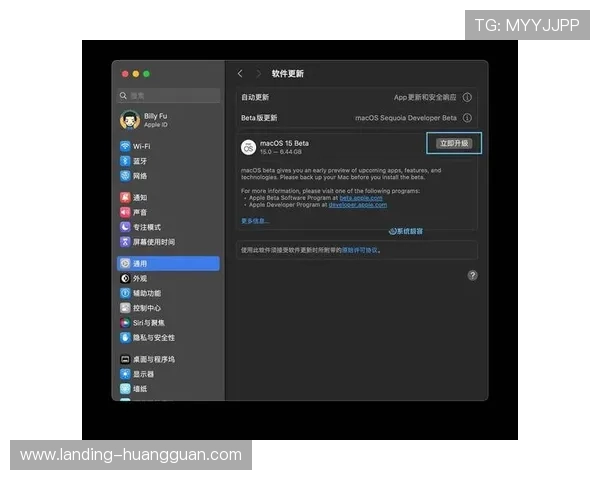Image resolution: width=600 pixels, height=480 pixels.
Task: Click the help question mark button
Action: (472, 275)
